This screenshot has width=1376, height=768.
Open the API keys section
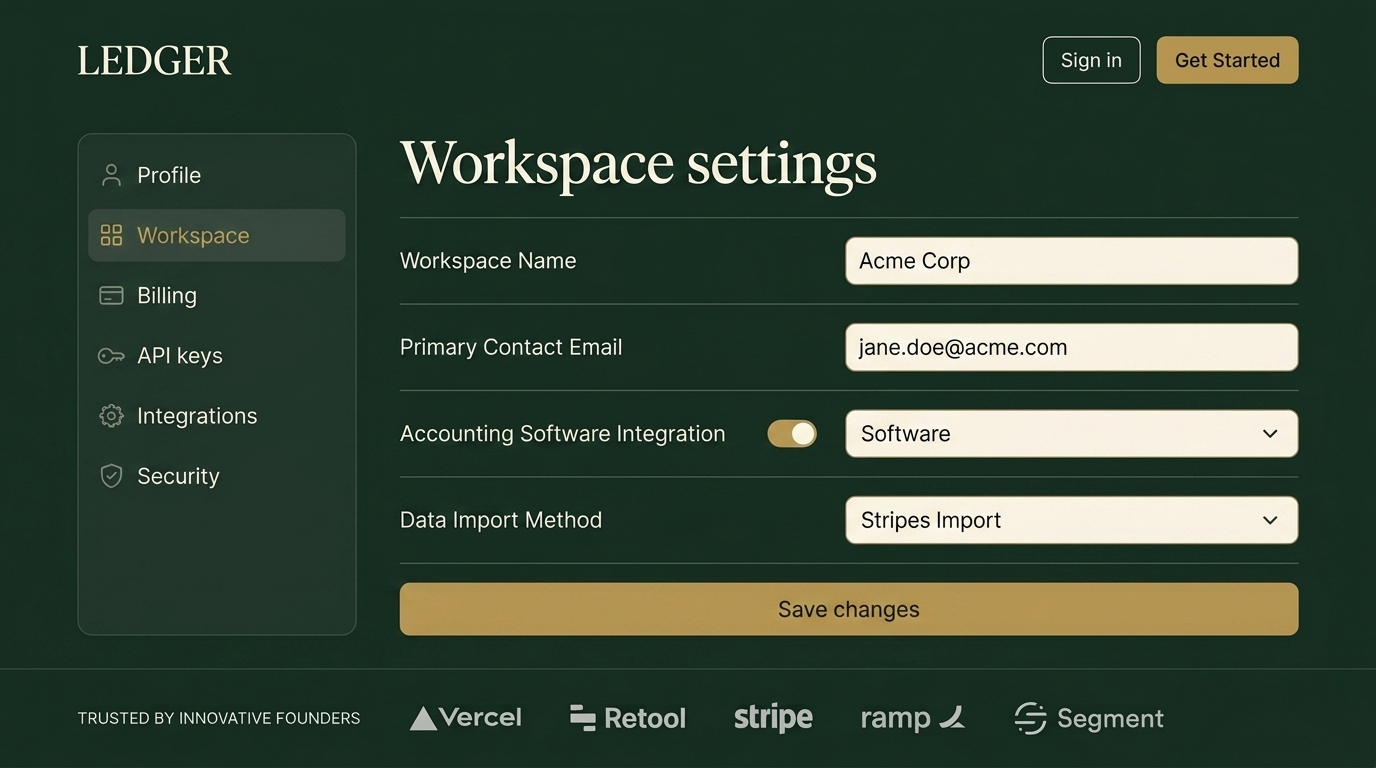tap(180, 356)
